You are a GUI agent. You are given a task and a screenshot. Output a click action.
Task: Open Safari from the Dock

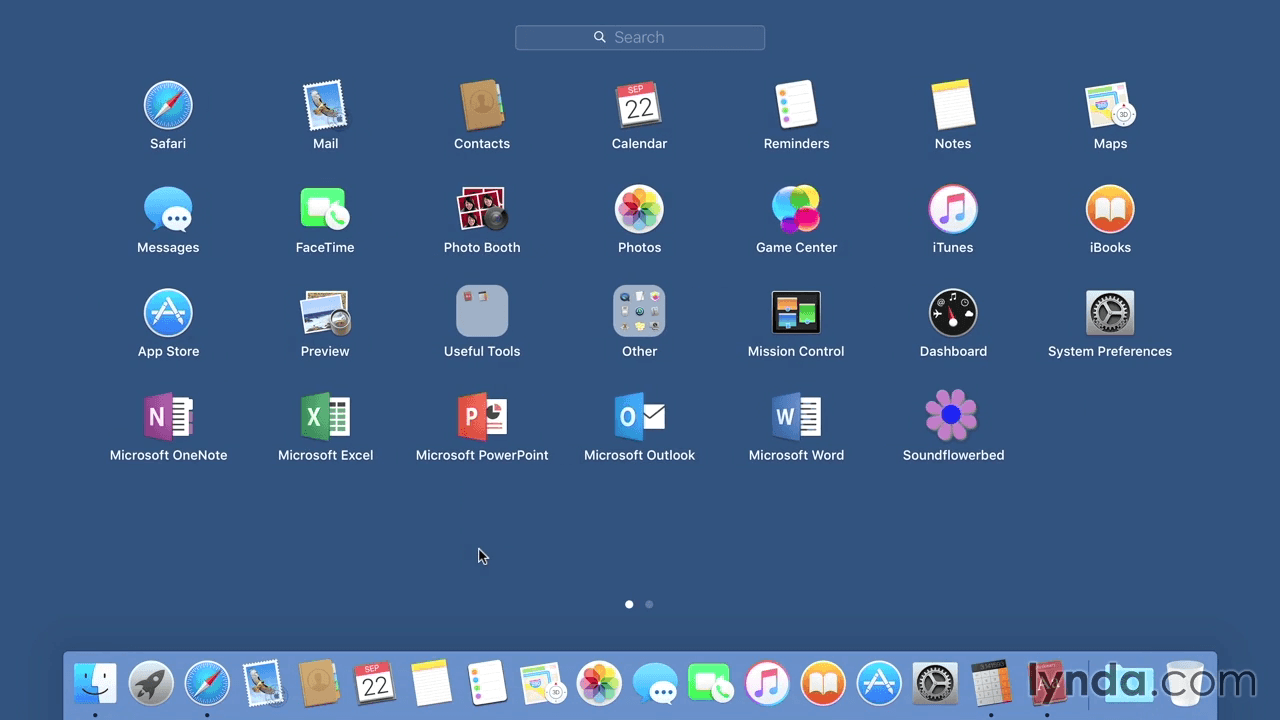click(207, 684)
